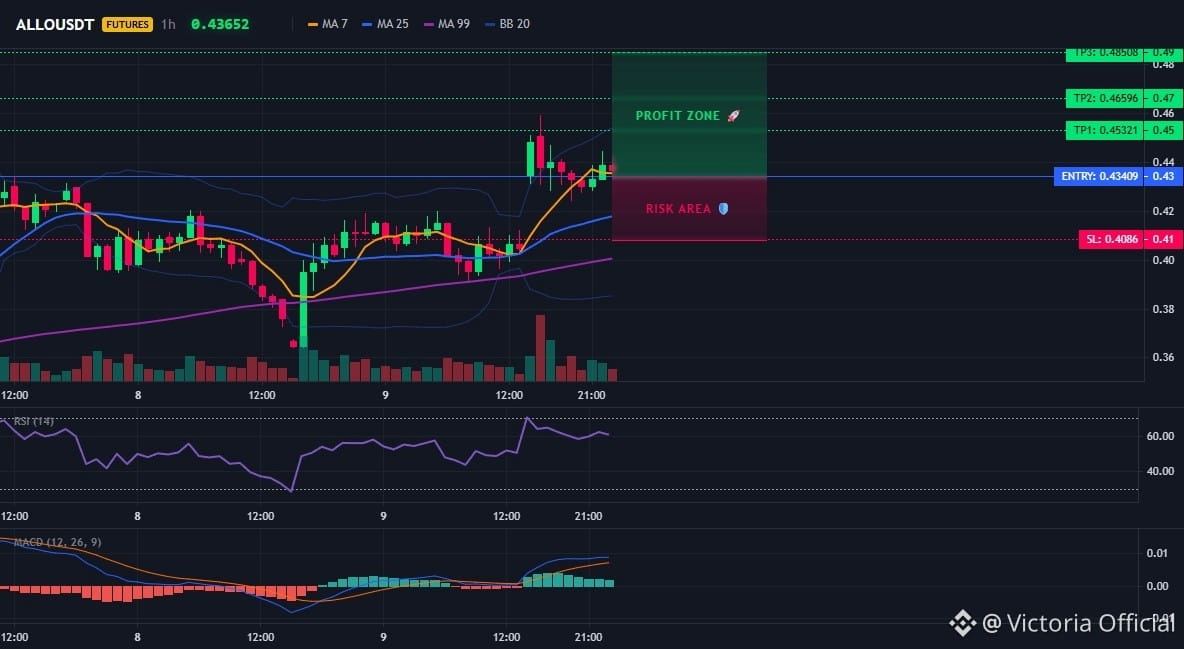Click the MACD (12, 26, 9) indicator label

pos(57,542)
